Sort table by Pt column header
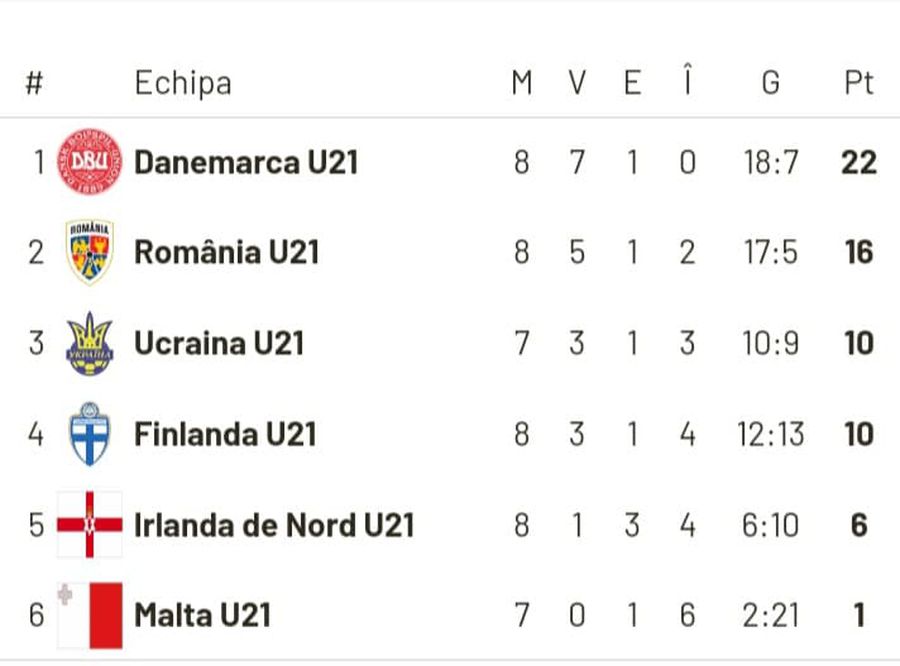Screen dimensions: 900x666 [x=859, y=83]
